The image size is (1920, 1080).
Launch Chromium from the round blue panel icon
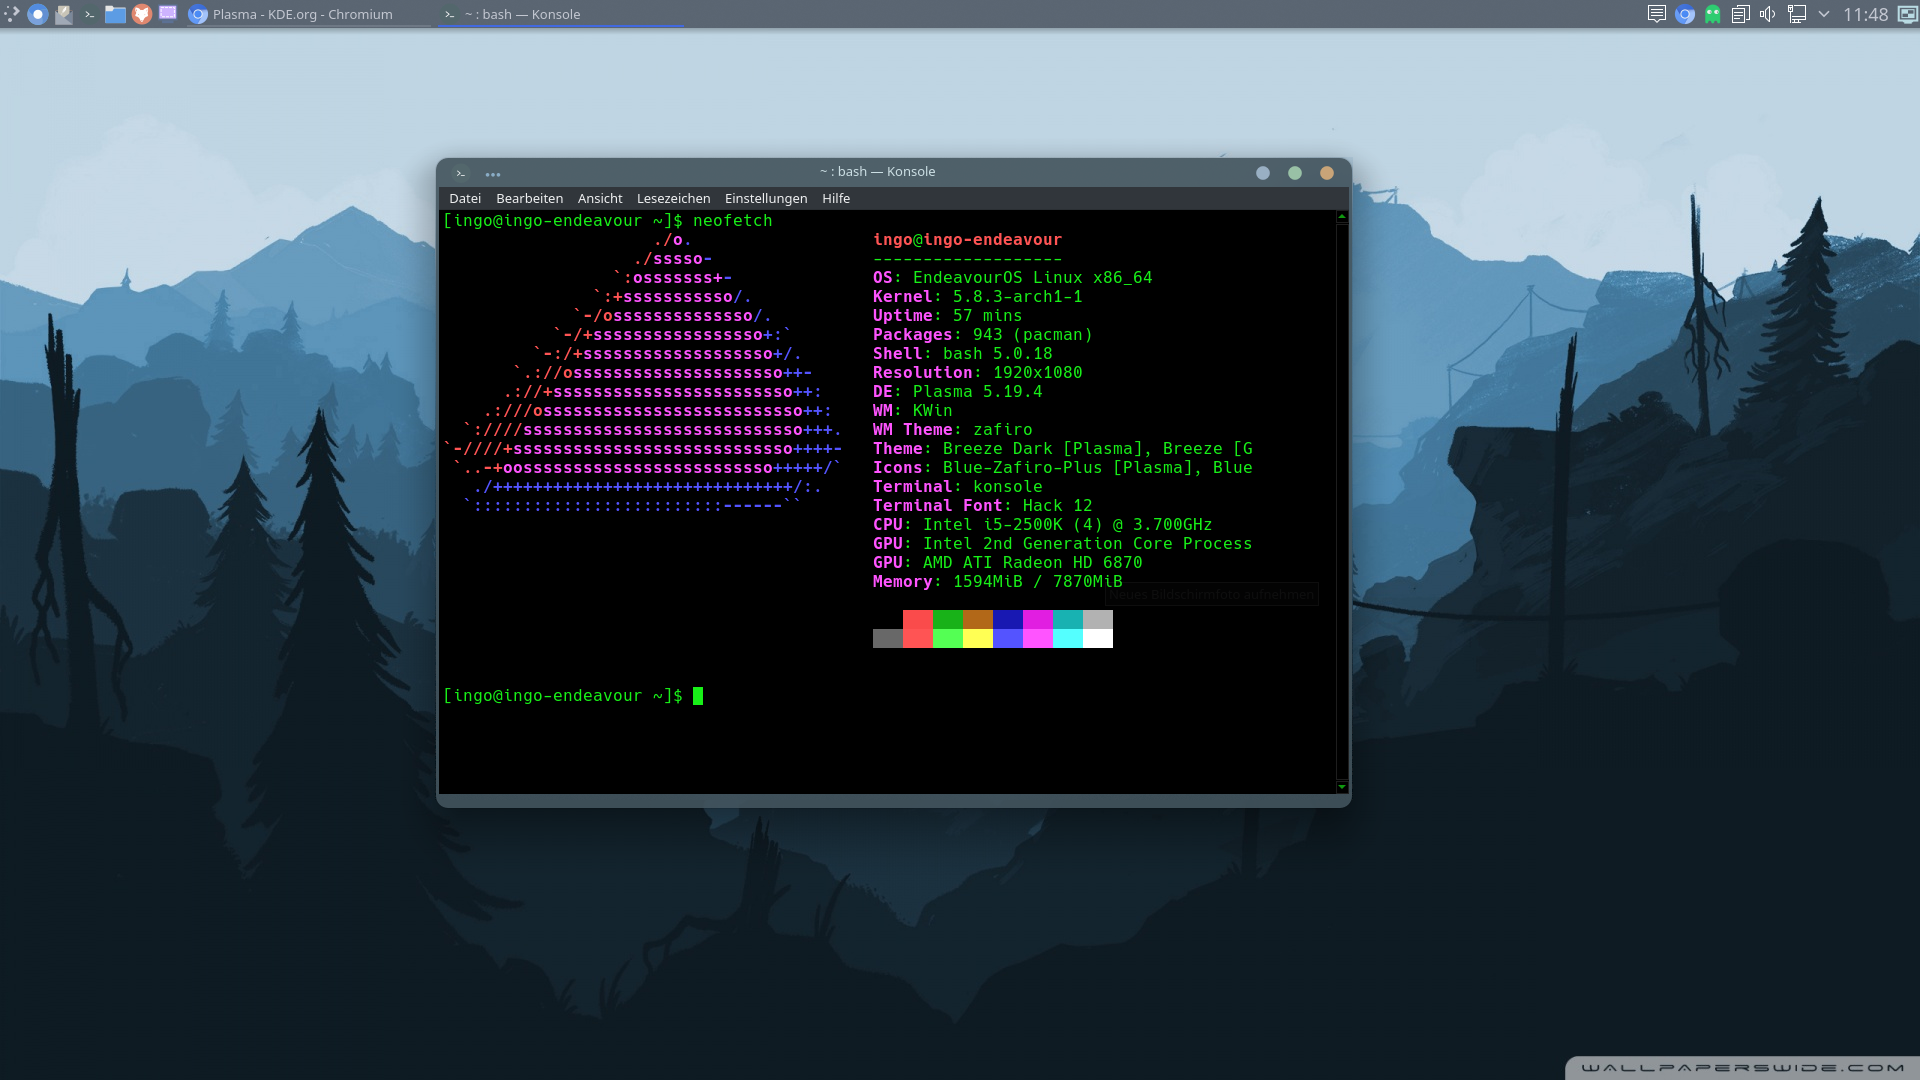pyautogui.click(x=38, y=14)
